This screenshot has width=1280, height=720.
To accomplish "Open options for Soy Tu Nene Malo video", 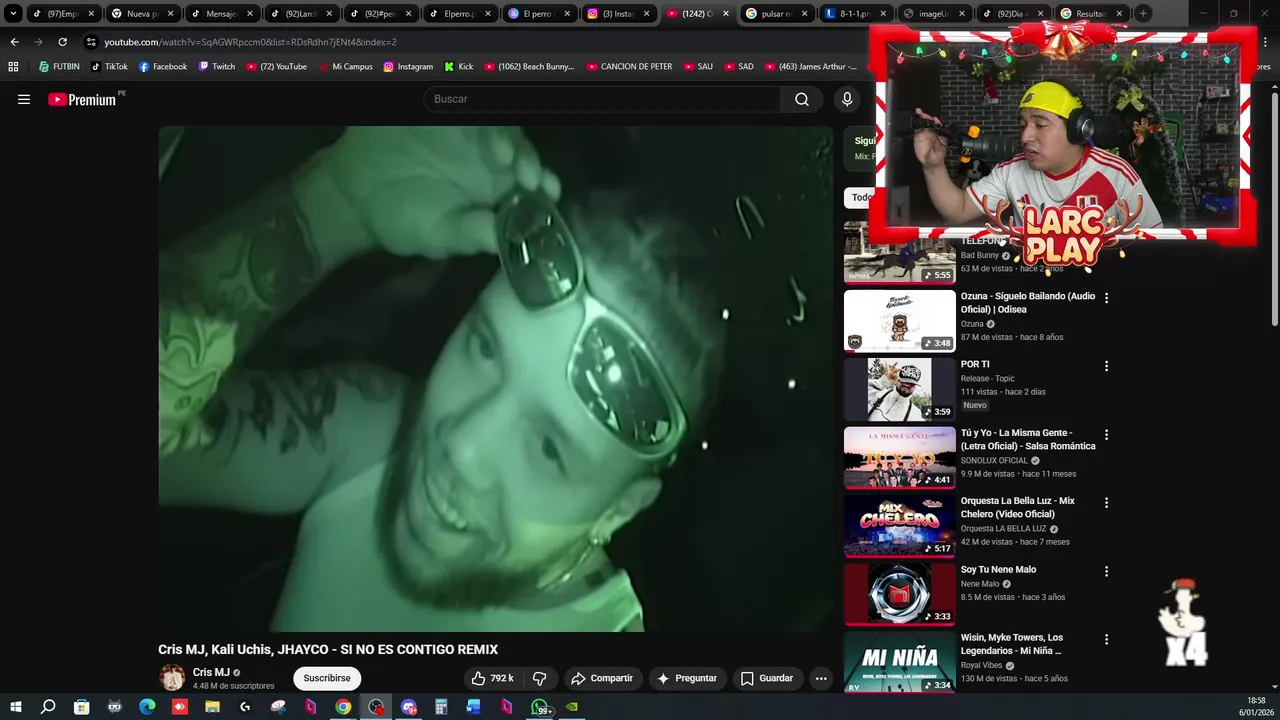I will tap(1106, 571).
